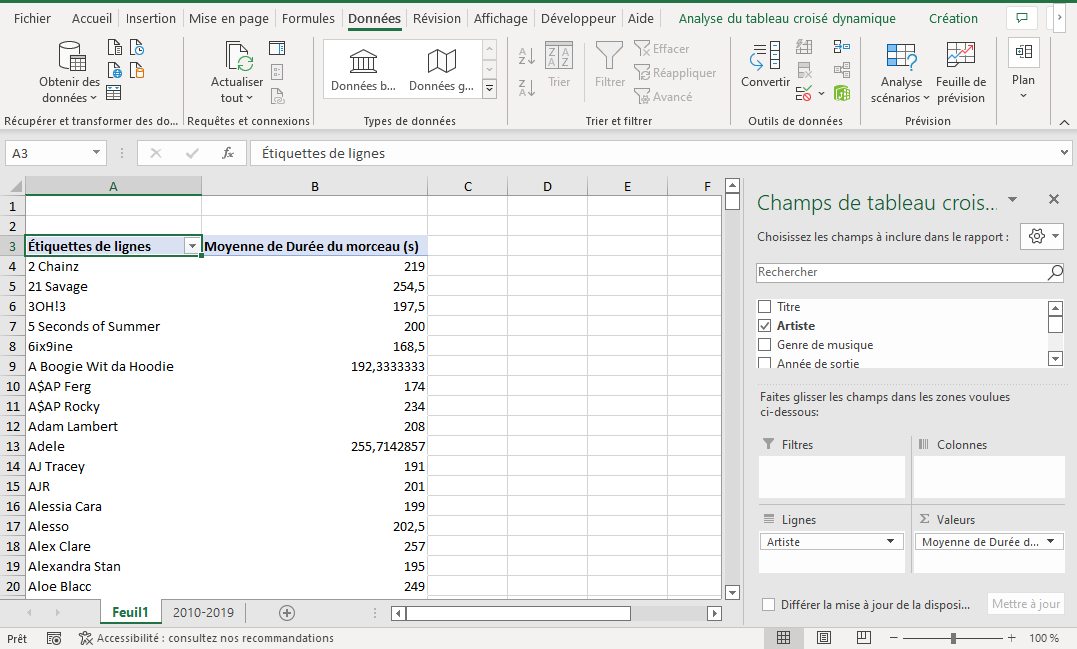Screen dimensions: 1077x649
Task: Open the Affichage tab
Action: click(501, 19)
